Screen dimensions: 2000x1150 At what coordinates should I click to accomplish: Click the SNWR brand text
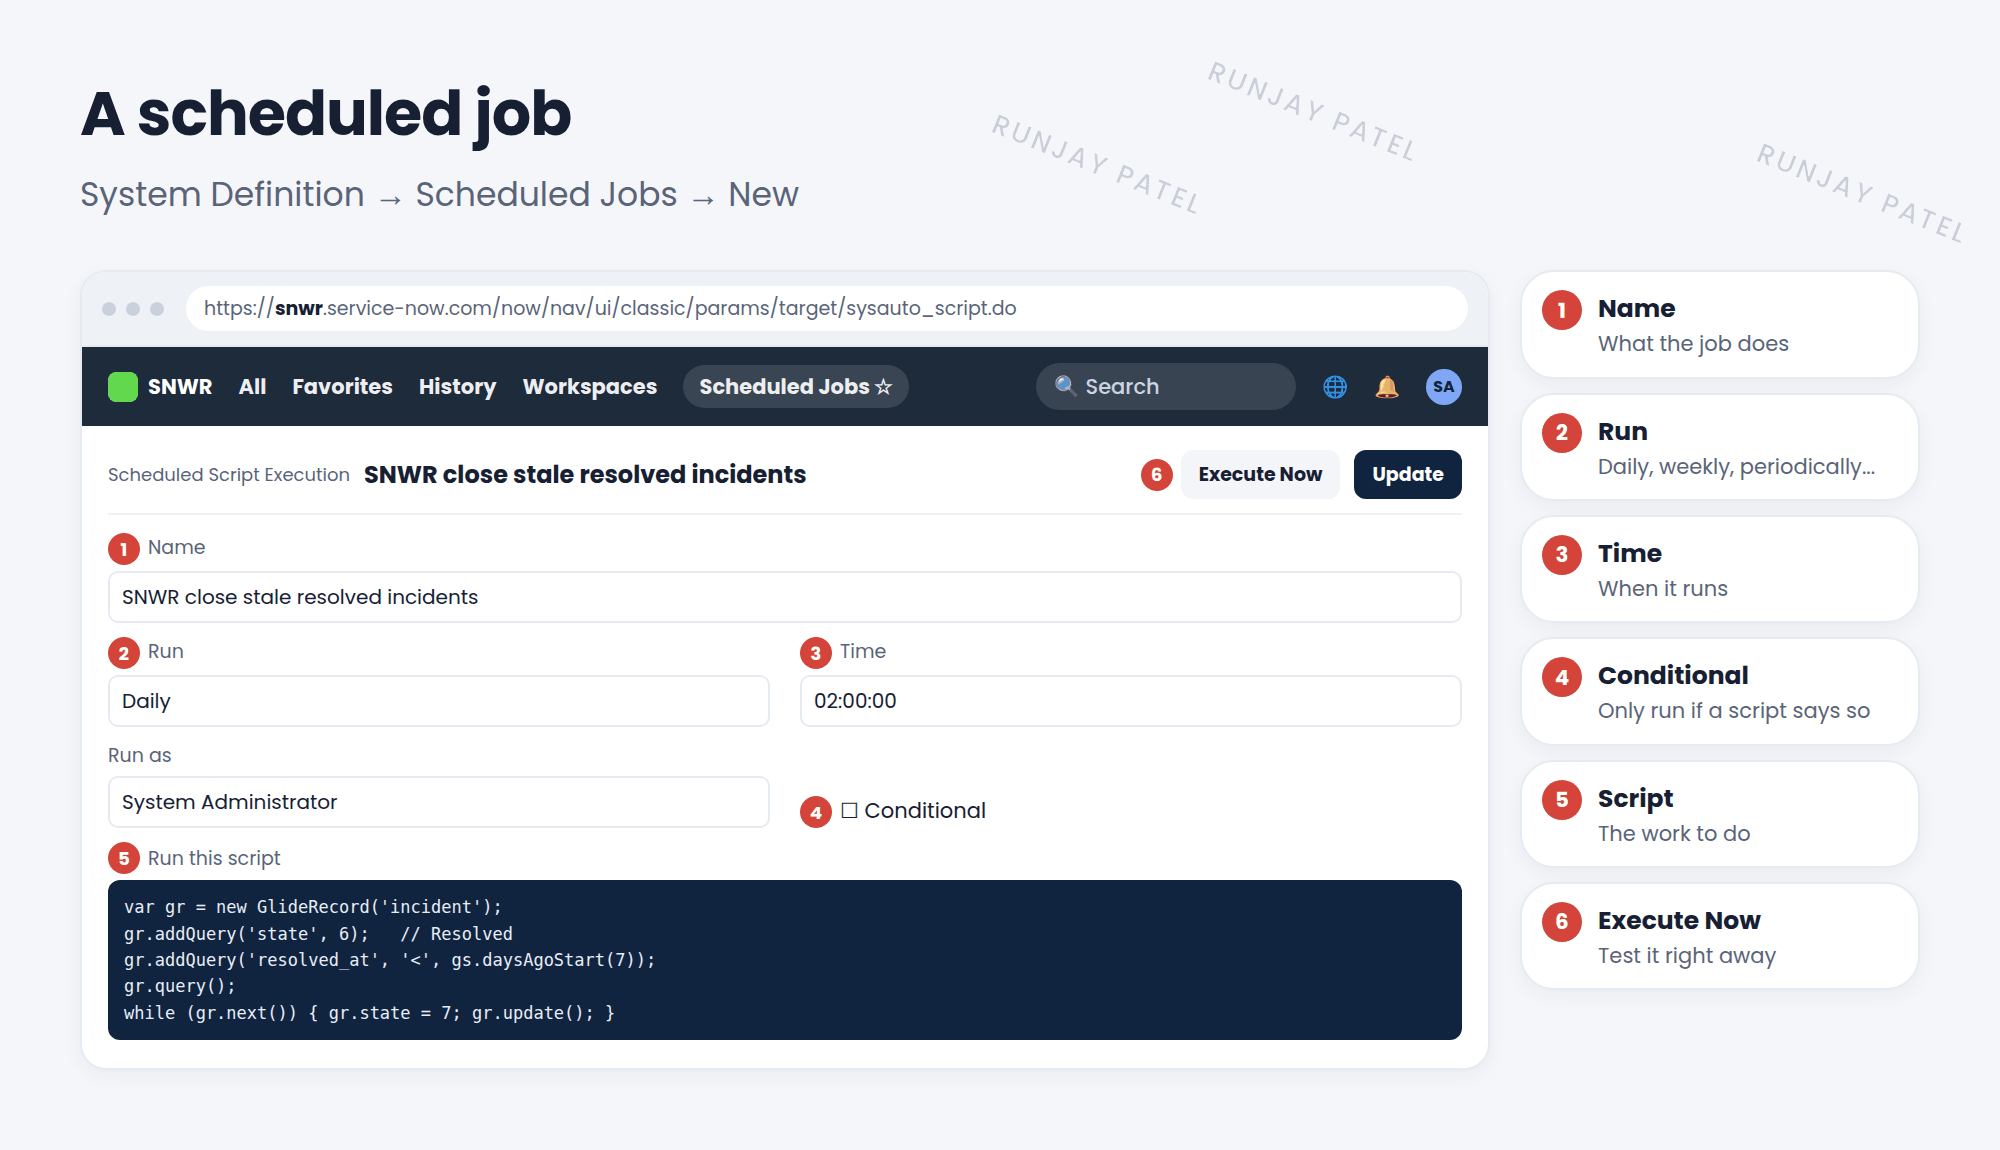point(180,387)
